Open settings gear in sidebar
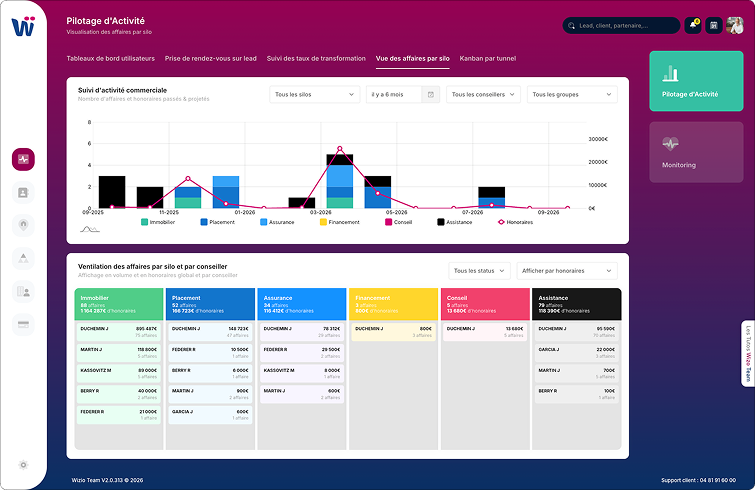 click(24, 464)
